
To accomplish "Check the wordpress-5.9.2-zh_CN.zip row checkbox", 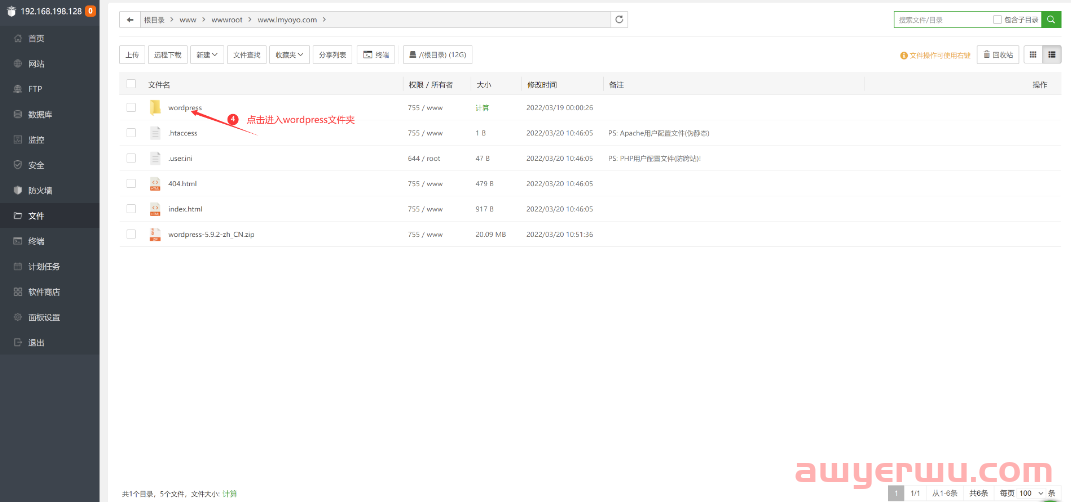I will click(x=131, y=234).
